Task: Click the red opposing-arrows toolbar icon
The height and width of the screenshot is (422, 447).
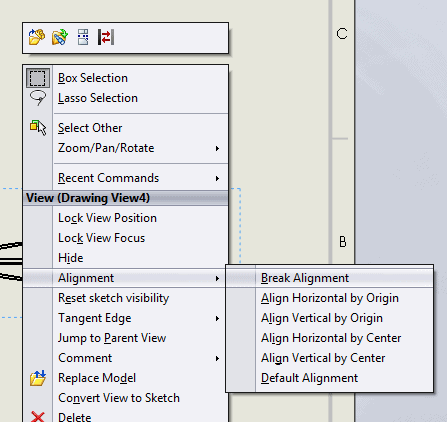Action: [106, 37]
